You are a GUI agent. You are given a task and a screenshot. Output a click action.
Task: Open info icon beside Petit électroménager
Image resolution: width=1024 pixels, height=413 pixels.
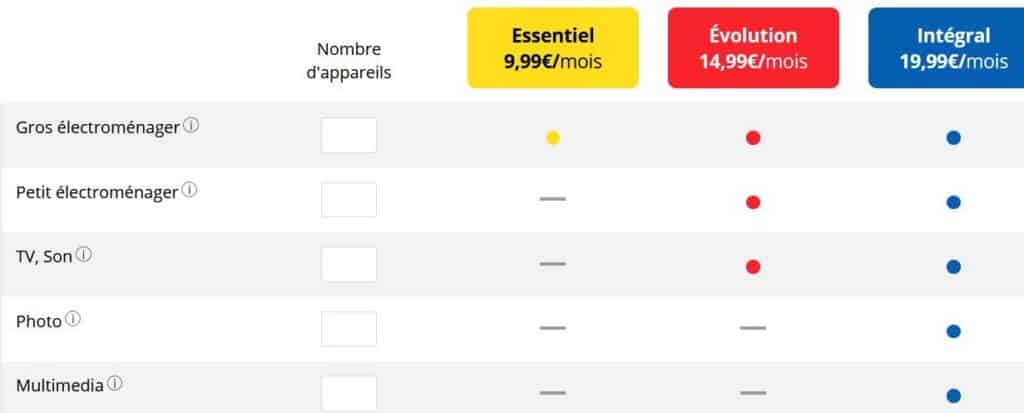[189, 190]
